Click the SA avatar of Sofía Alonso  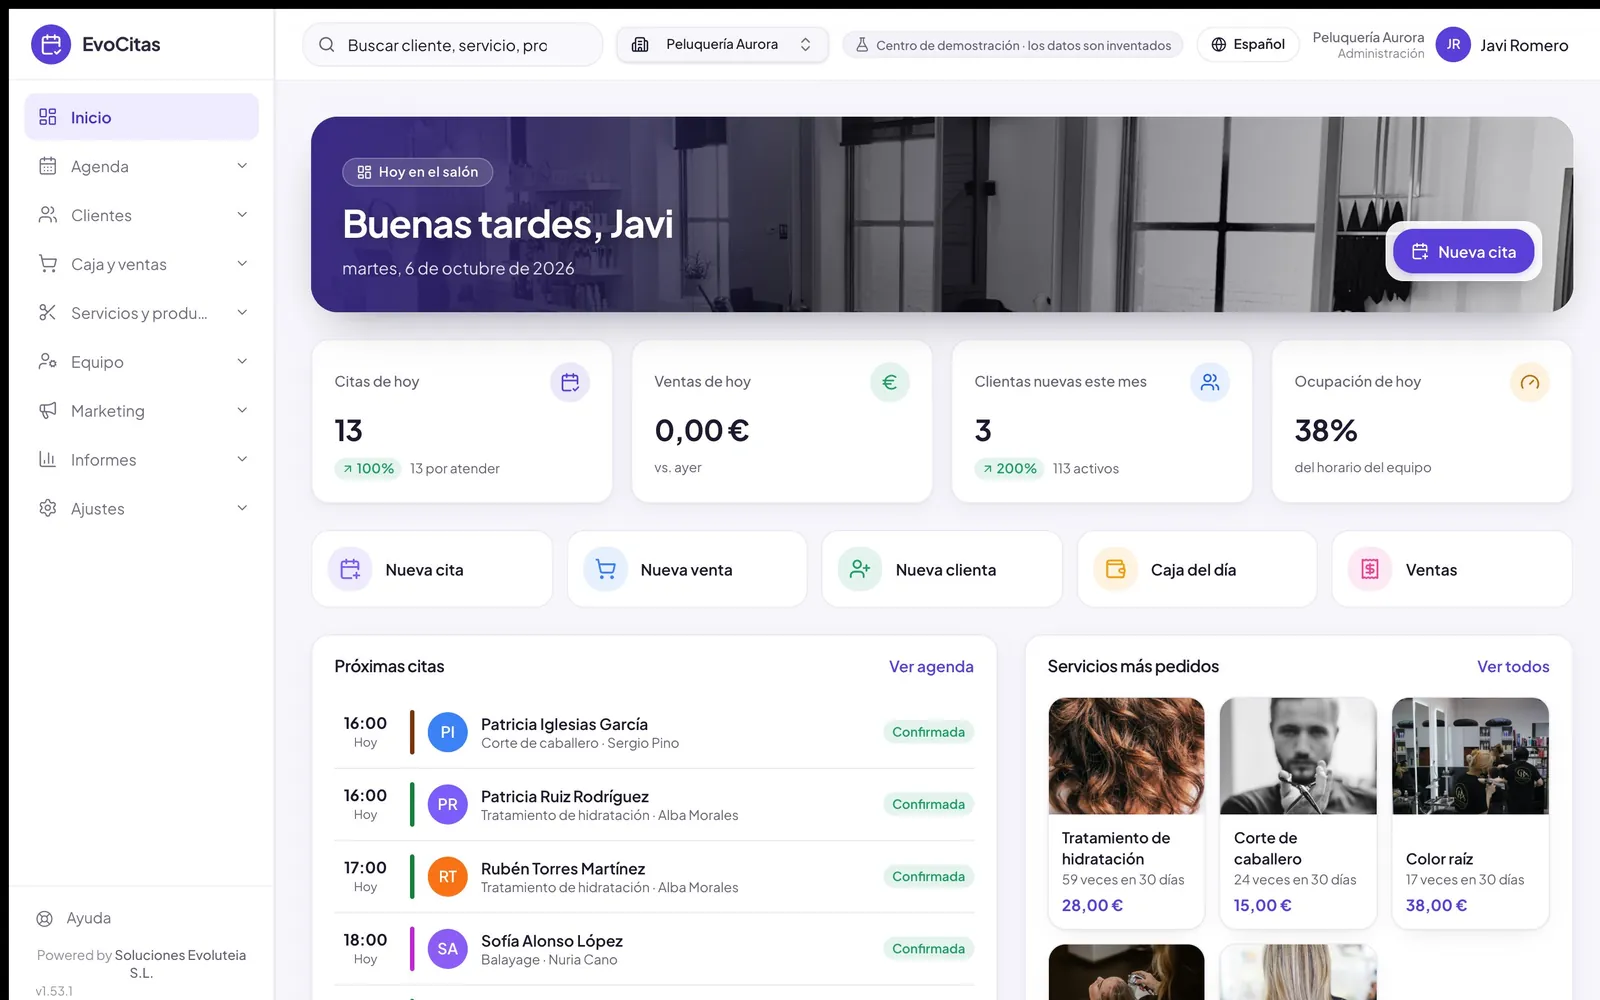pos(448,949)
